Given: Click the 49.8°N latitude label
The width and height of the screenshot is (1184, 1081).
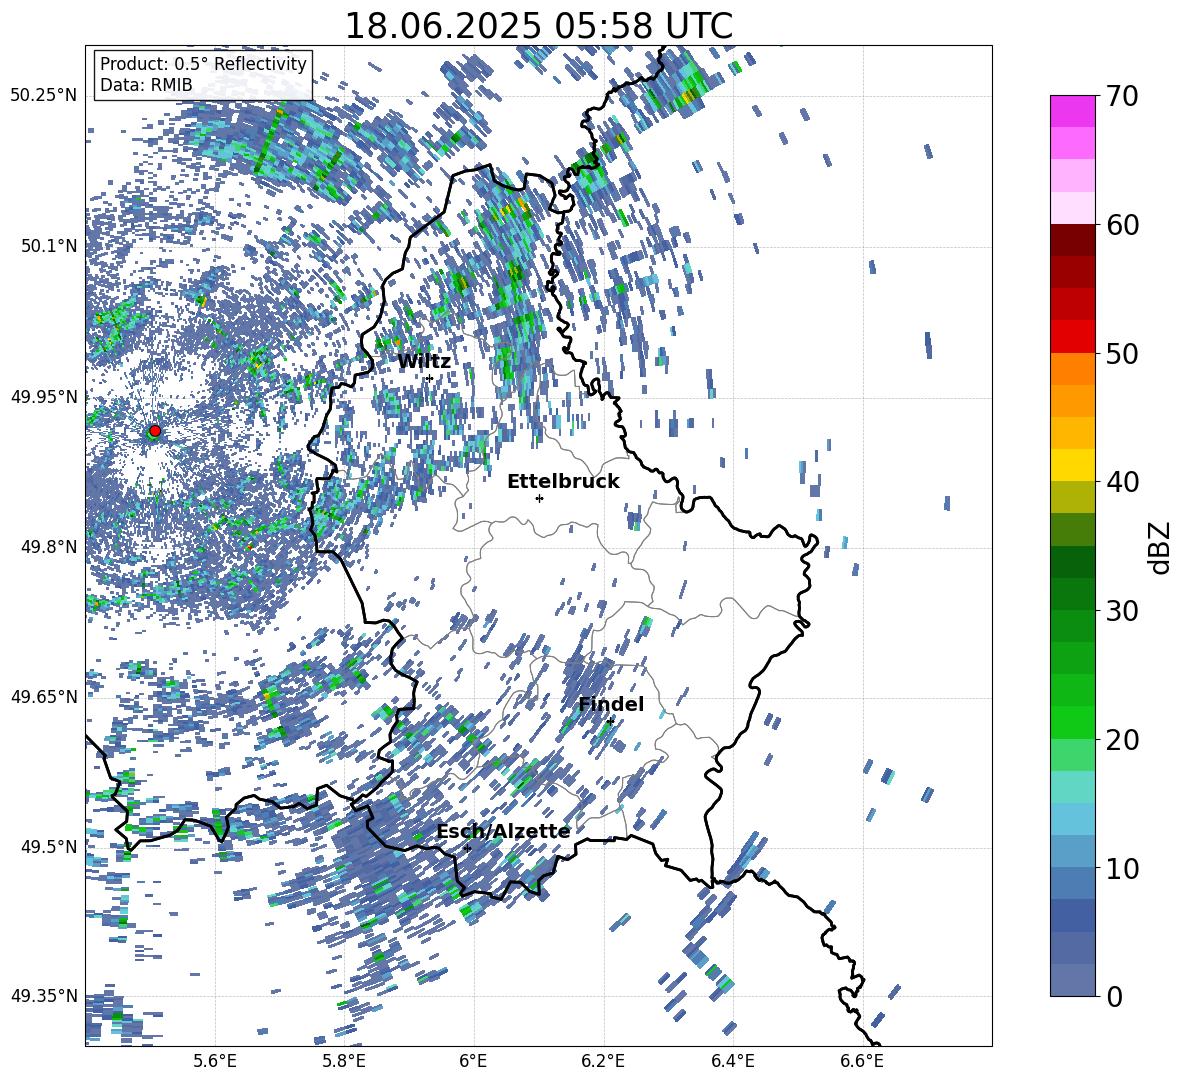Looking at the screenshot, I should (x=48, y=547).
